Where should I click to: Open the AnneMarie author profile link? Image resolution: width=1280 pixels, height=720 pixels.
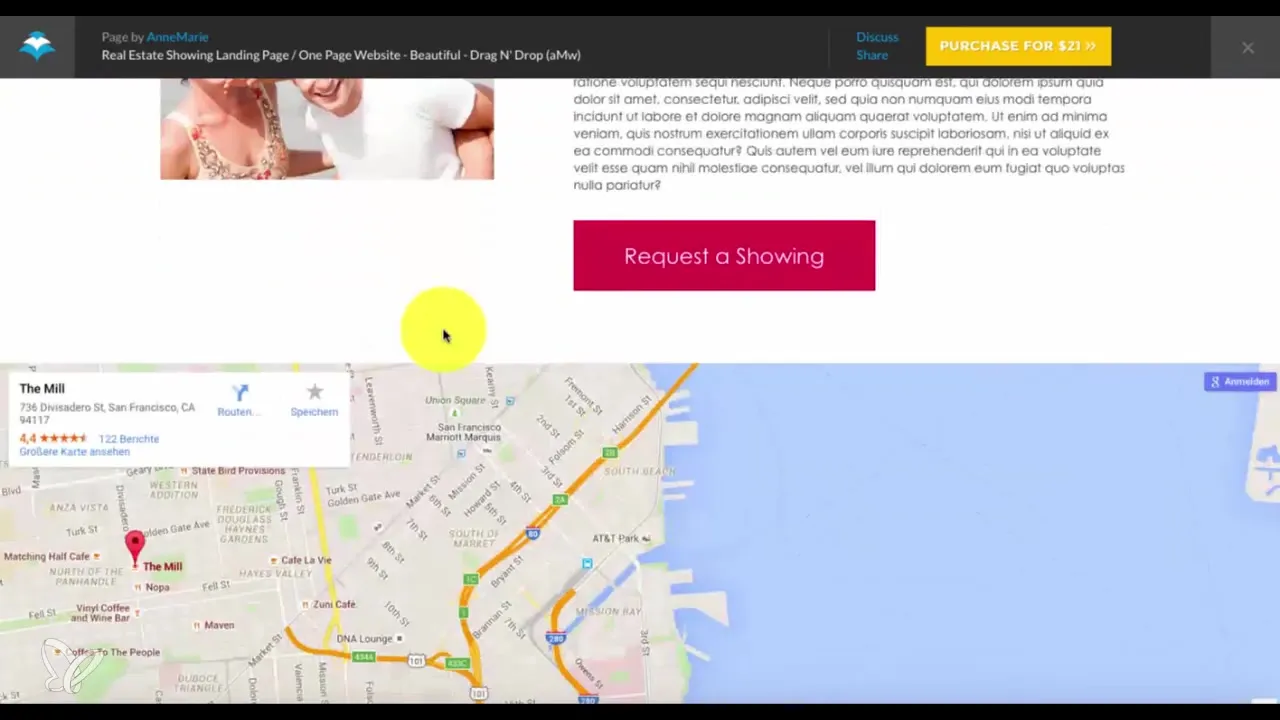pos(177,37)
